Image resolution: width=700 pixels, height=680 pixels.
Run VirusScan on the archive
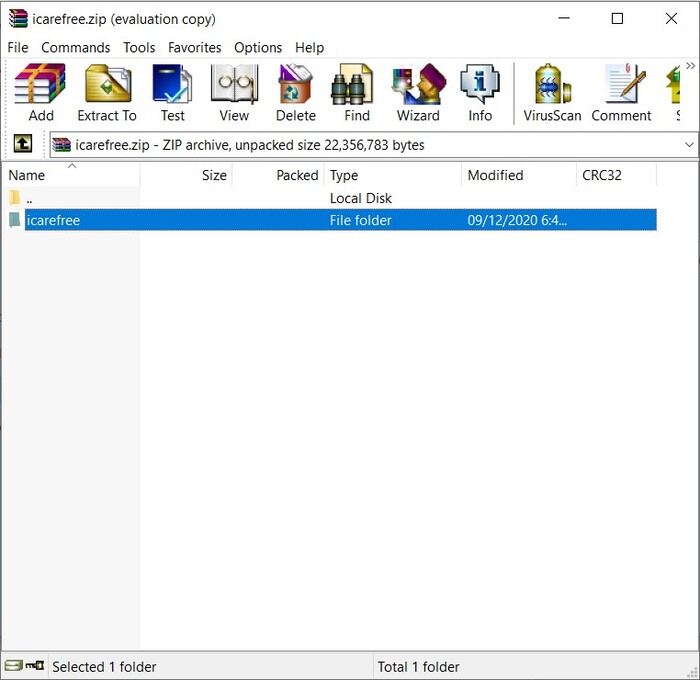coord(552,93)
